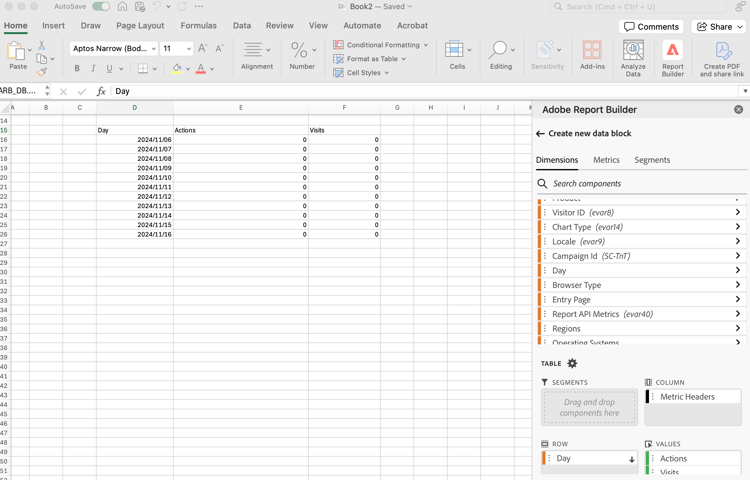The image size is (750, 480).
Task: Switch to the Formulas ribbon tab
Action: pos(199,25)
